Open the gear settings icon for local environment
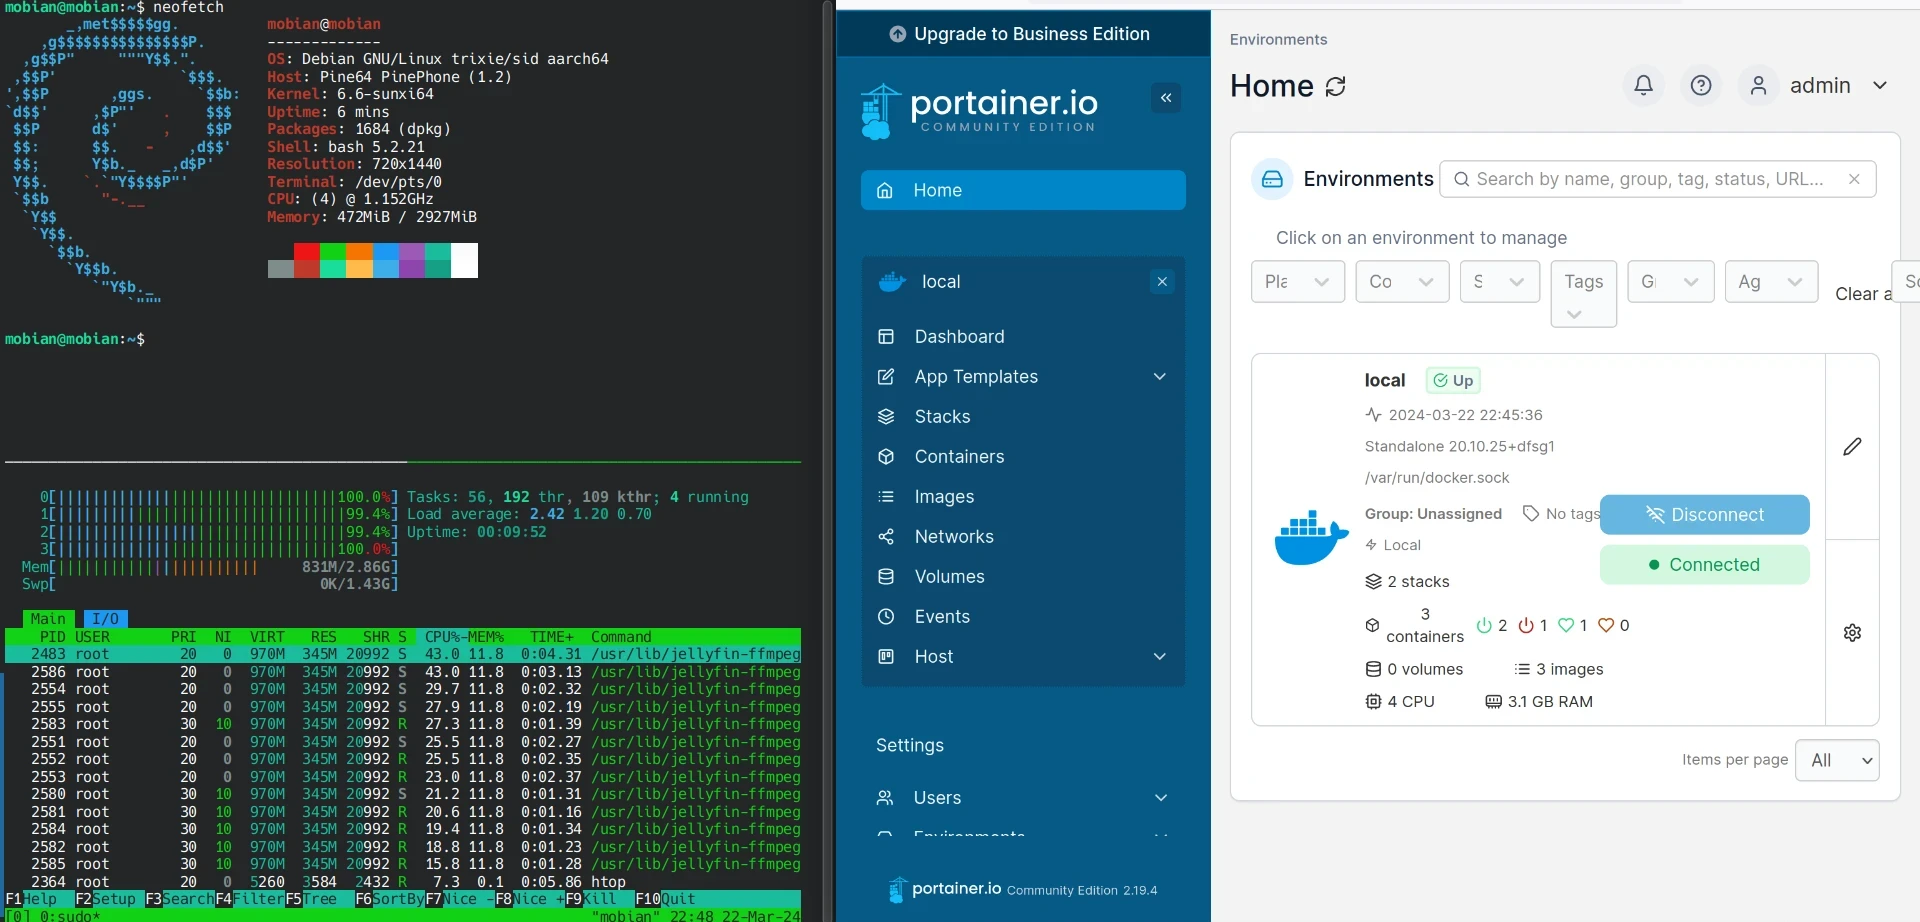 1852,633
